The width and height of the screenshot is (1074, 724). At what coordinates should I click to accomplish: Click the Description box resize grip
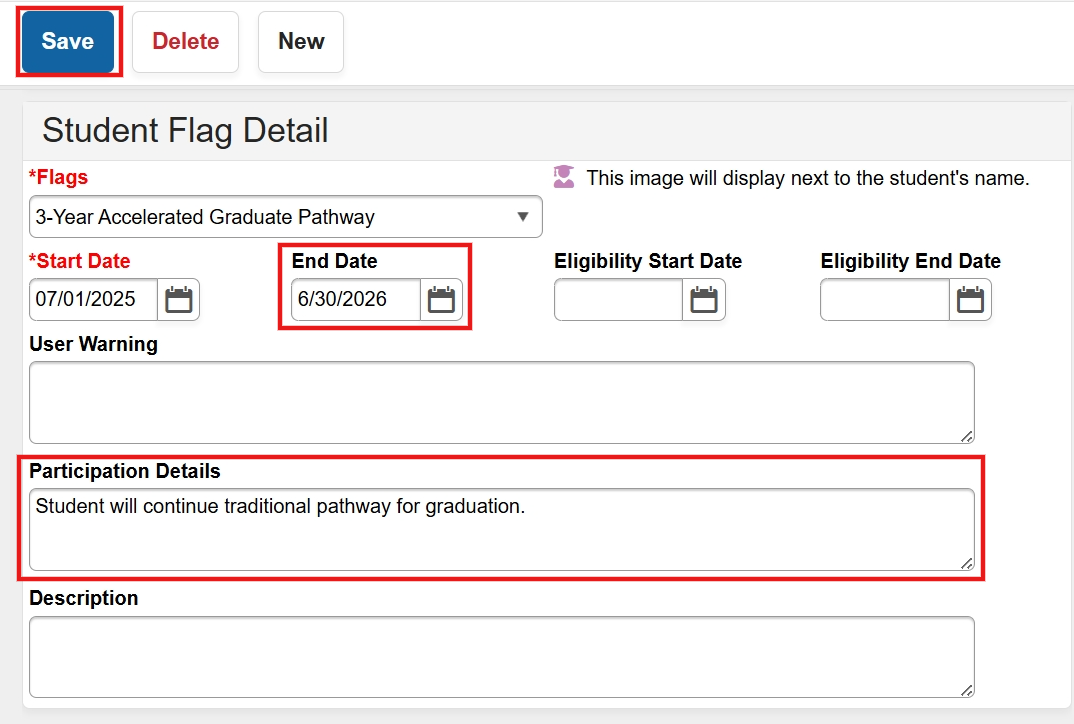(x=966, y=688)
